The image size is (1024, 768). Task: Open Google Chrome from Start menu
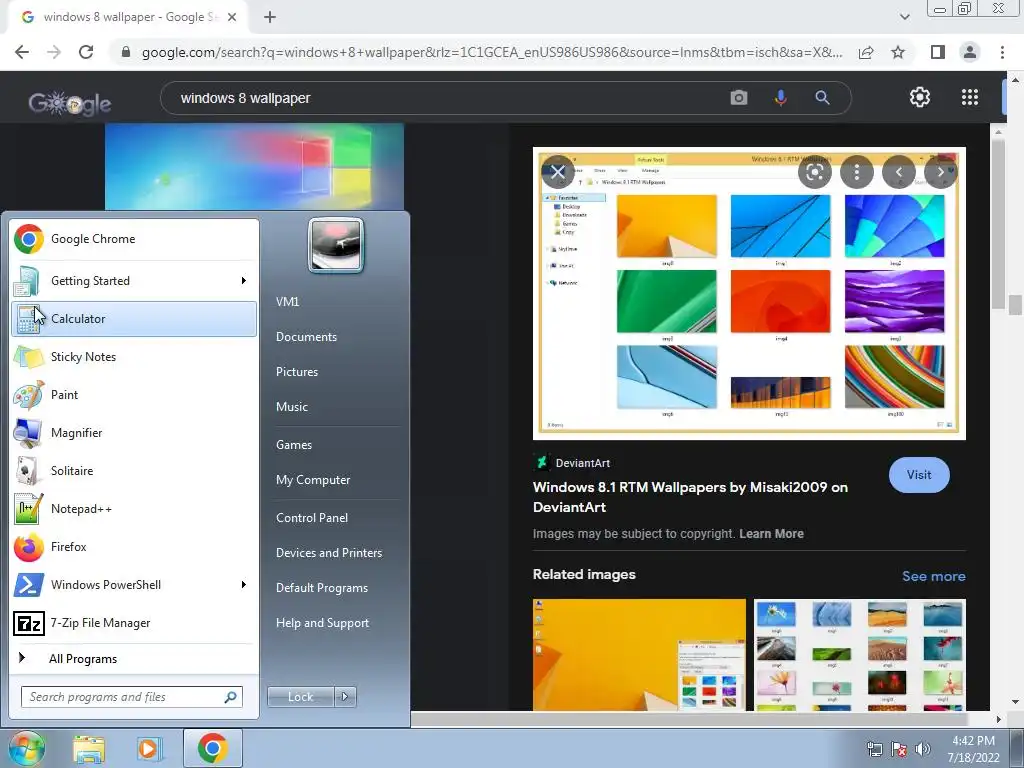[x=134, y=239]
